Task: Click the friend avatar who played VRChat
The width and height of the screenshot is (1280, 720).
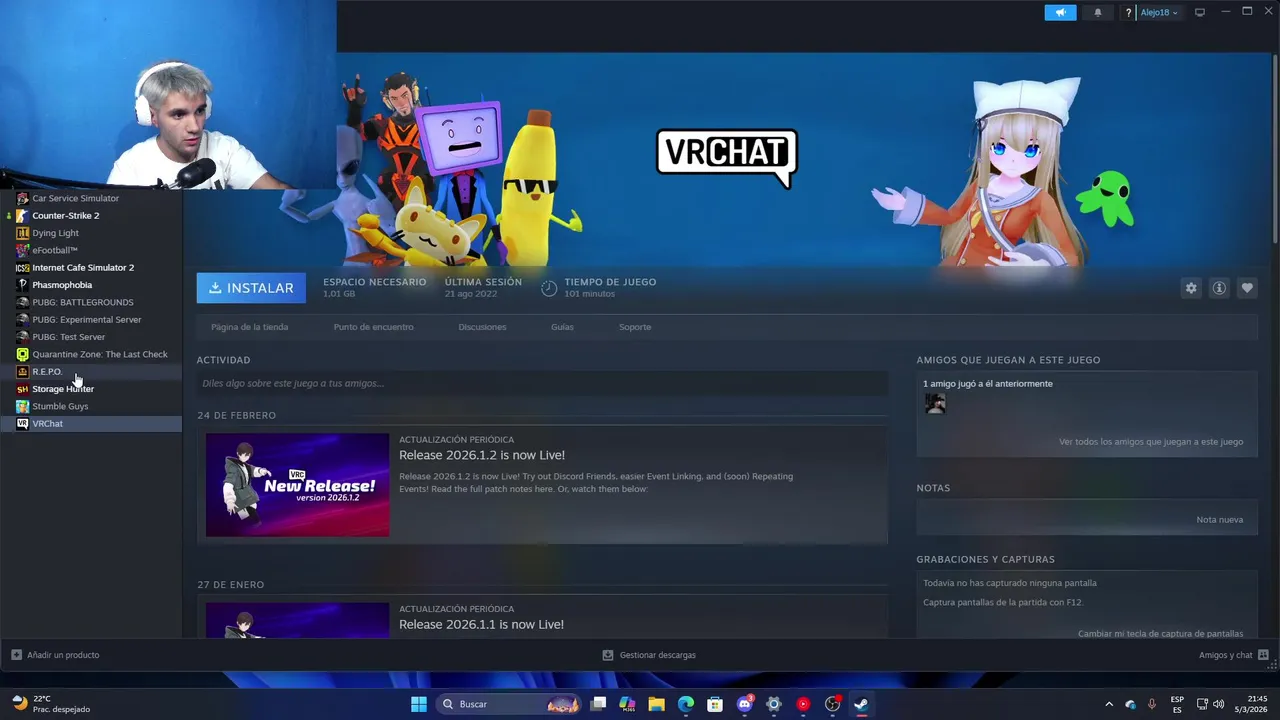Action: click(x=935, y=403)
